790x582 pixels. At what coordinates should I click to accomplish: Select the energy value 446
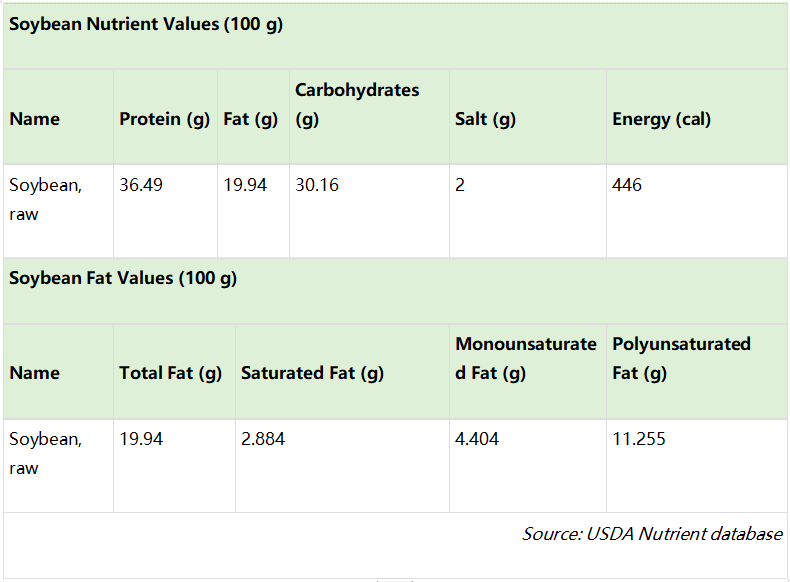[x=627, y=185]
